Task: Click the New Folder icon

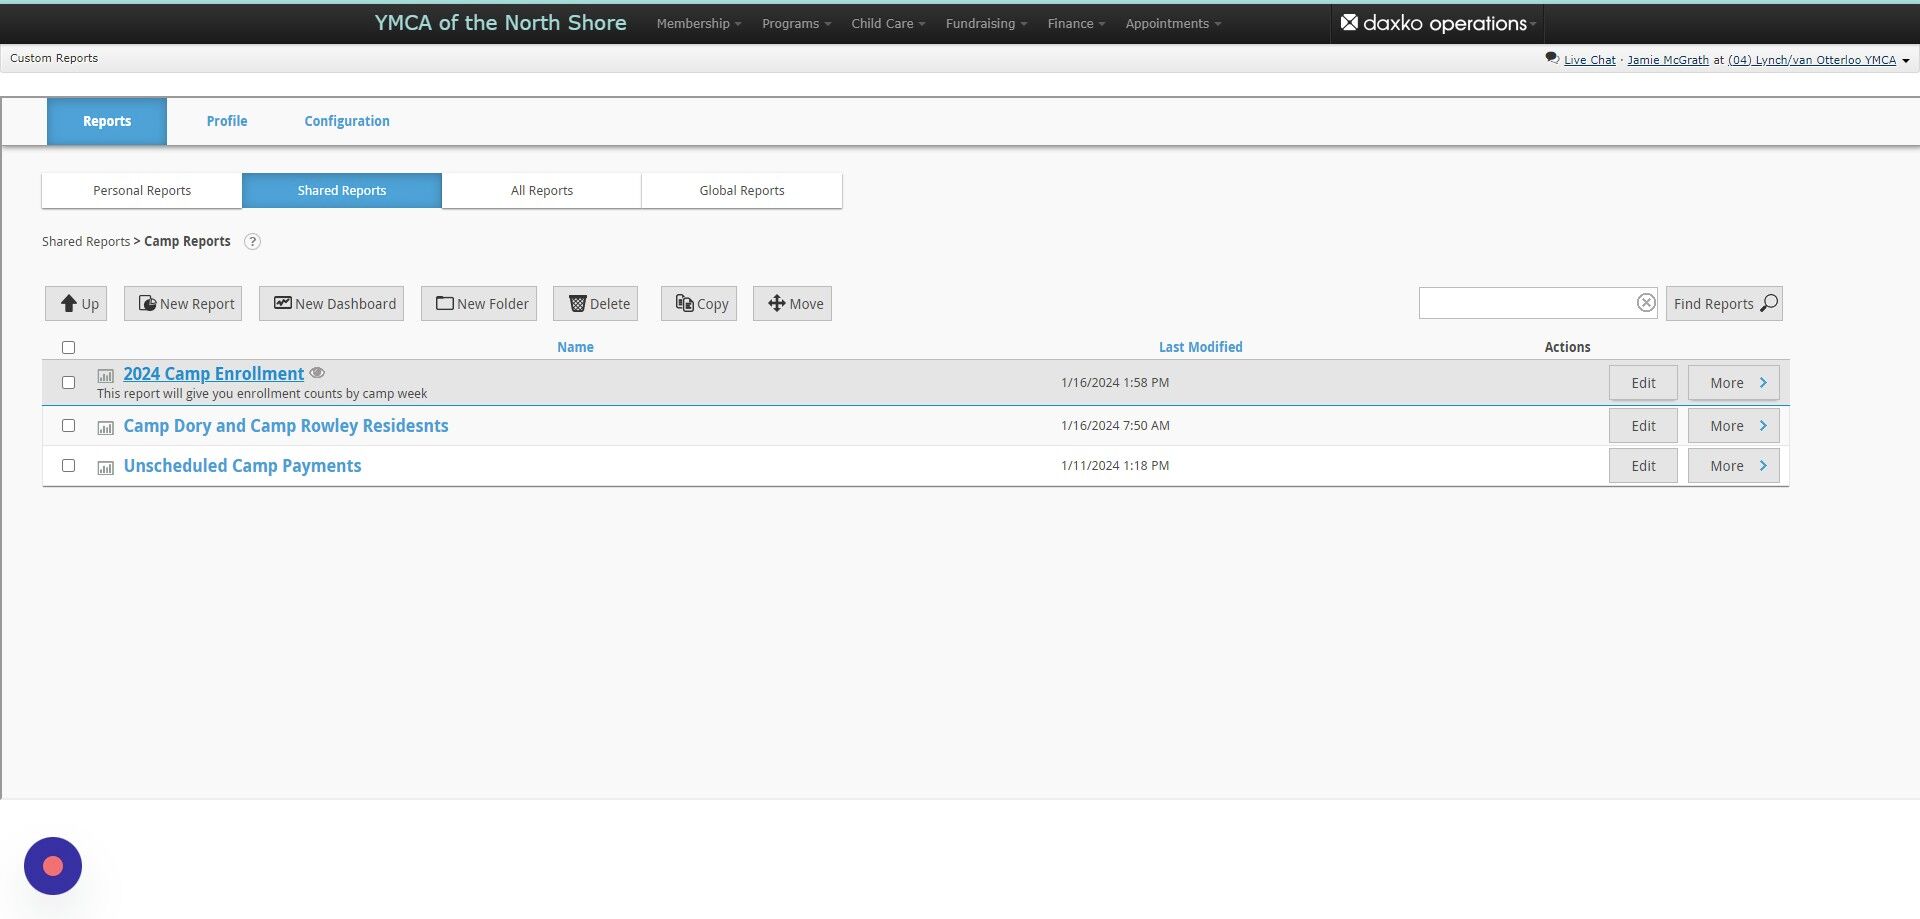Action: pyautogui.click(x=445, y=303)
